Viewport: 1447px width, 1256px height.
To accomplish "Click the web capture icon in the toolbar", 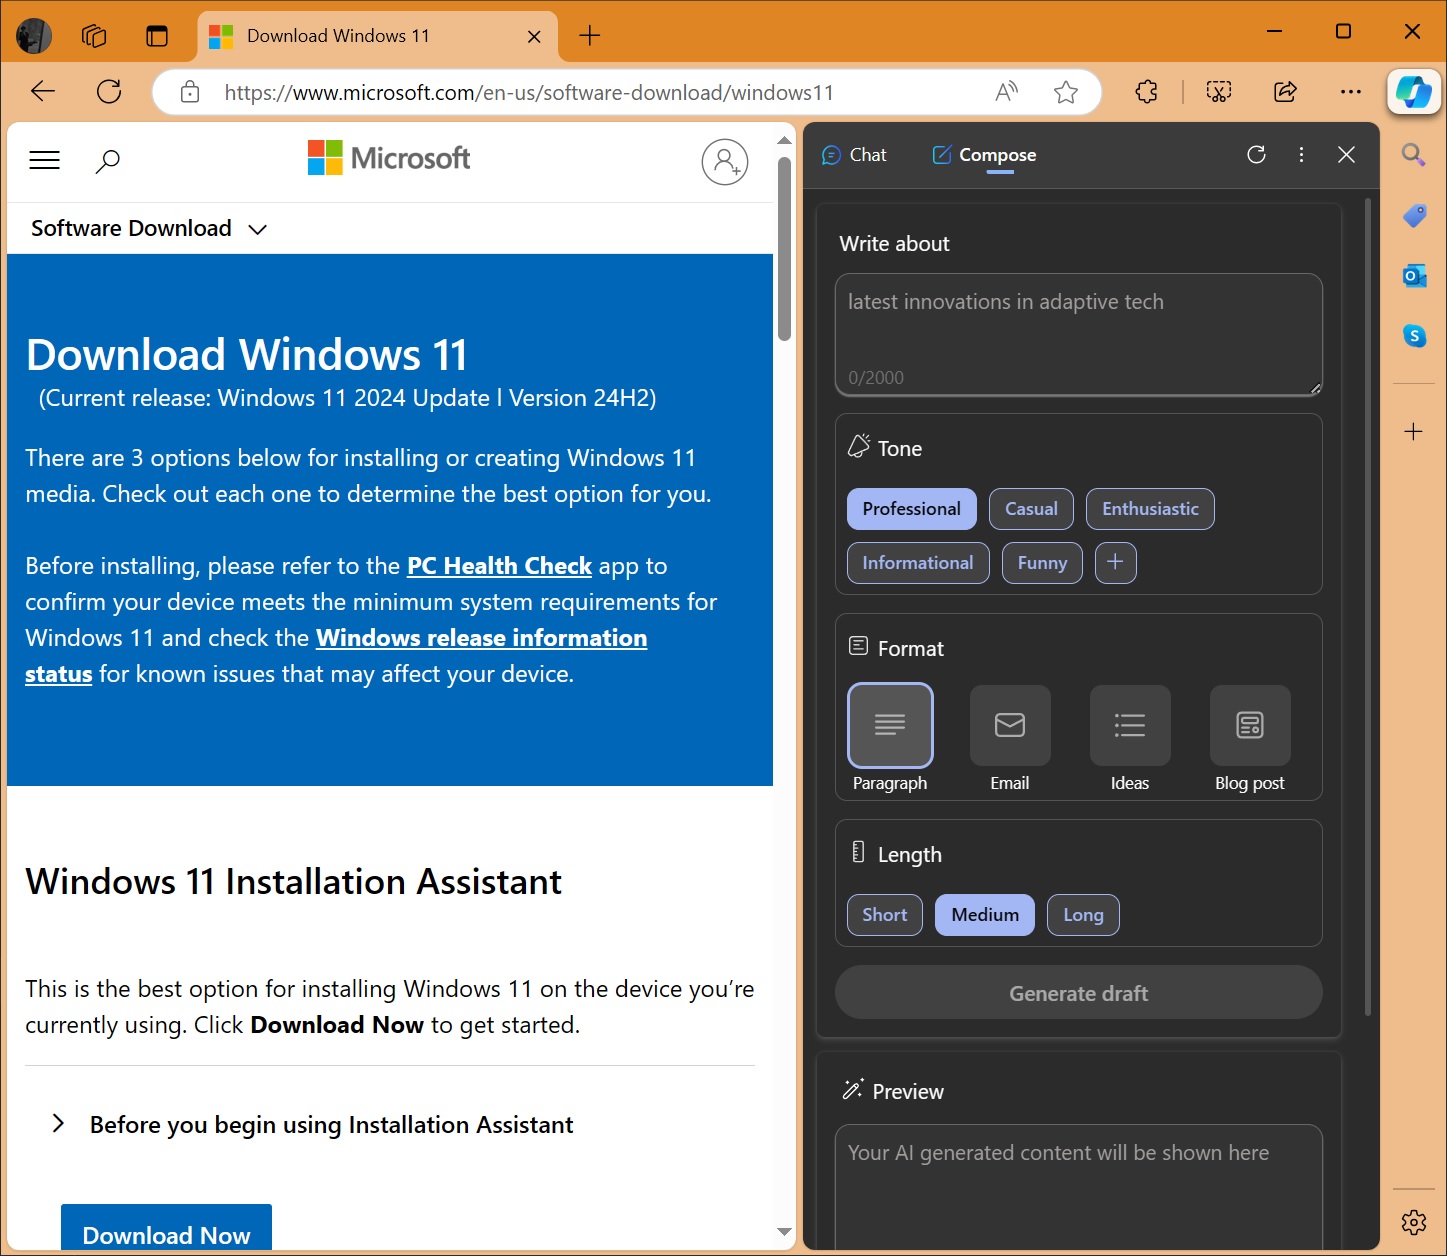I will tap(1217, 91).
